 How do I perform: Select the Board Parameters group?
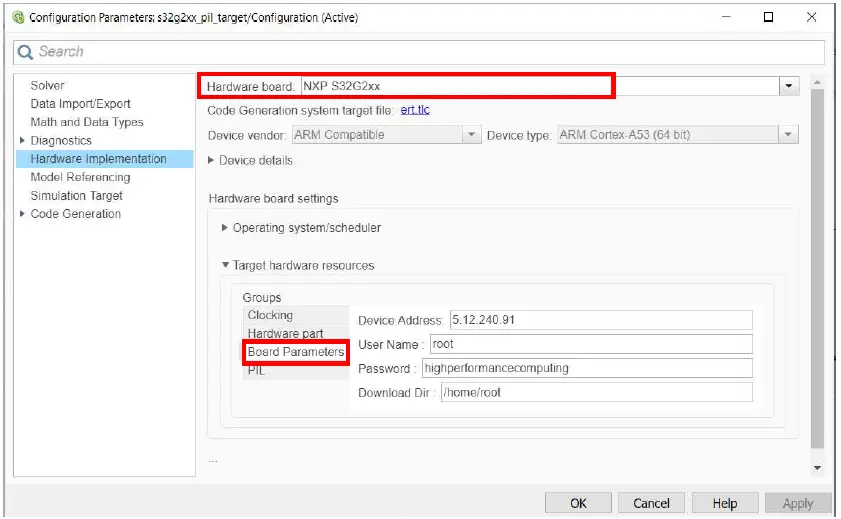(296, 352)
